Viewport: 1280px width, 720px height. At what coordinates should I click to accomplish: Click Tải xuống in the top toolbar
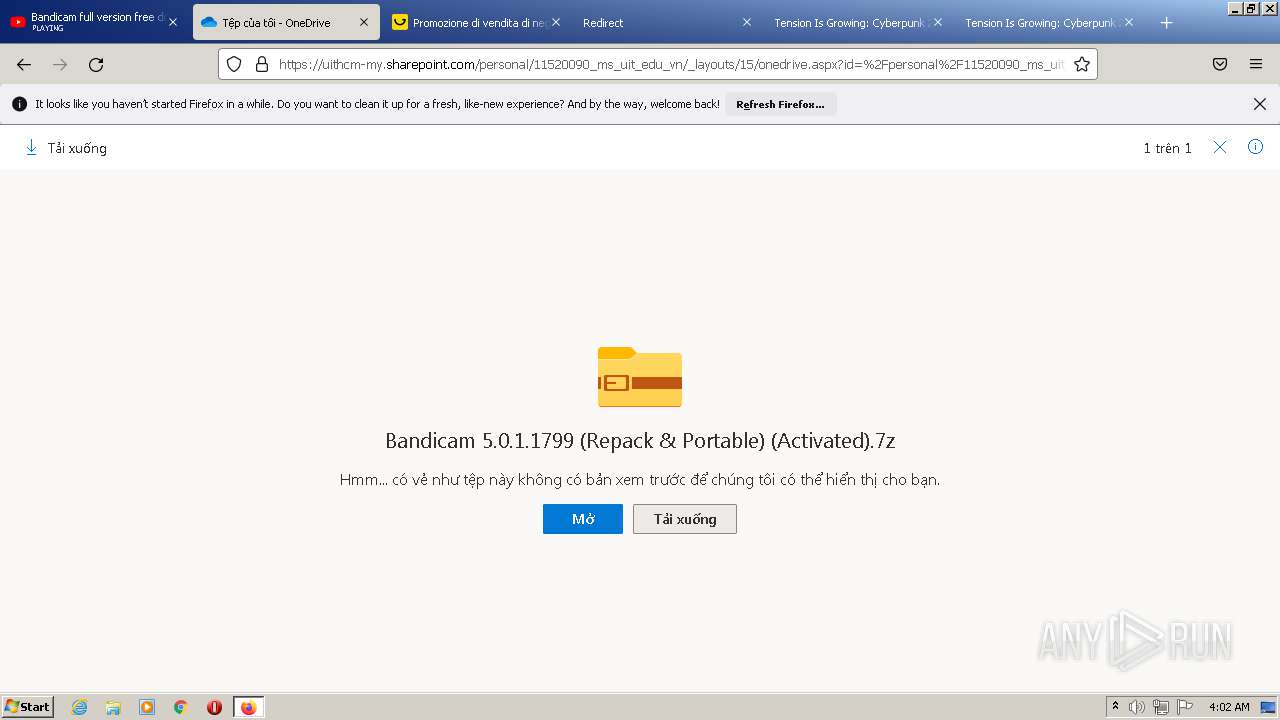66,148
